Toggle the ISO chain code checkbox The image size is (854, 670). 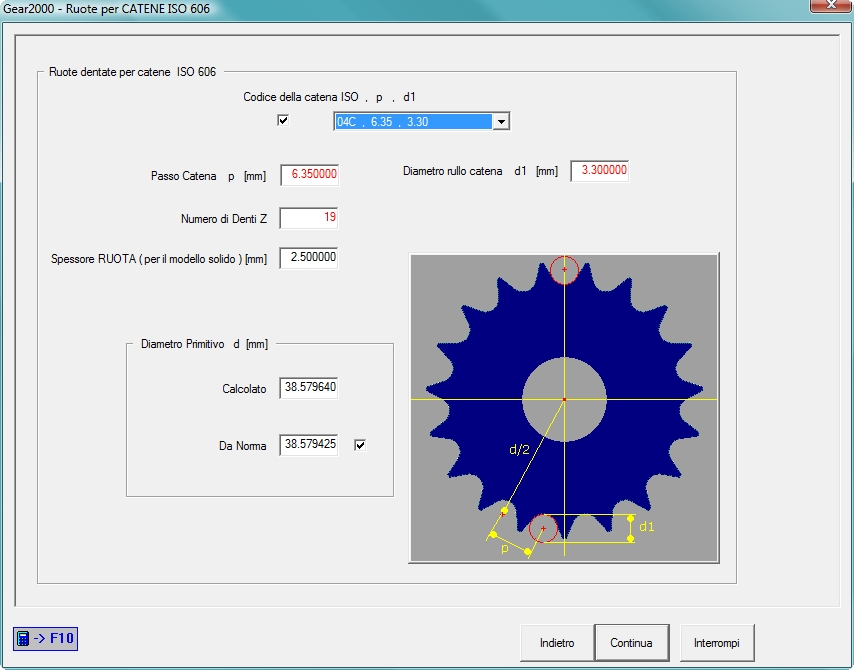click(x=283, y=120)
